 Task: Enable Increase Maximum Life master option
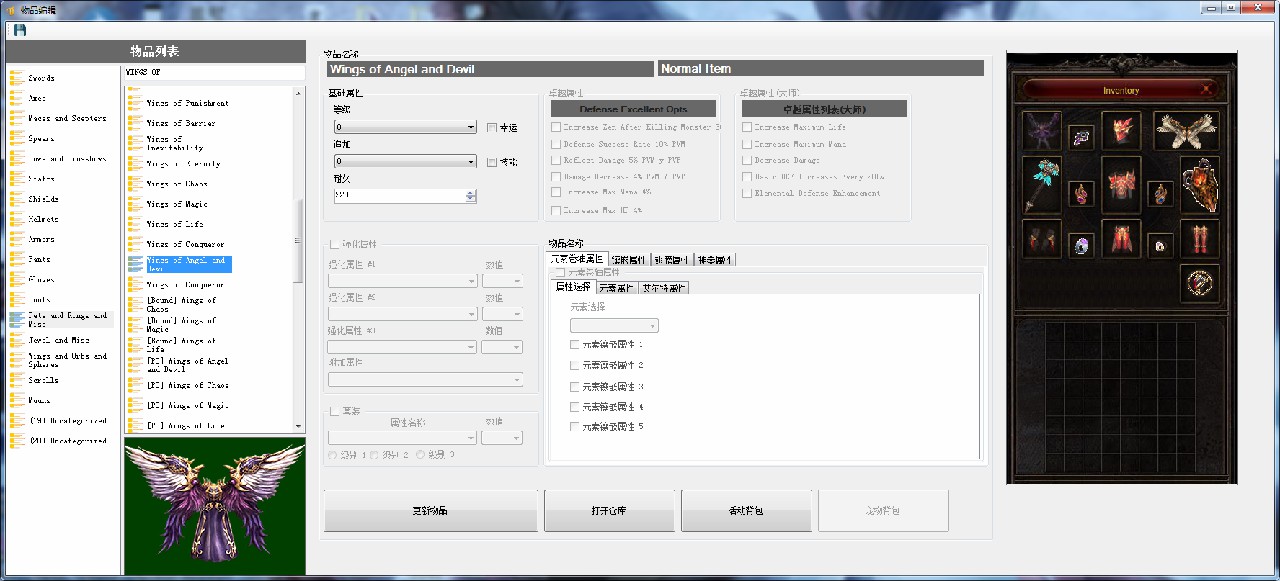point(747,127)
